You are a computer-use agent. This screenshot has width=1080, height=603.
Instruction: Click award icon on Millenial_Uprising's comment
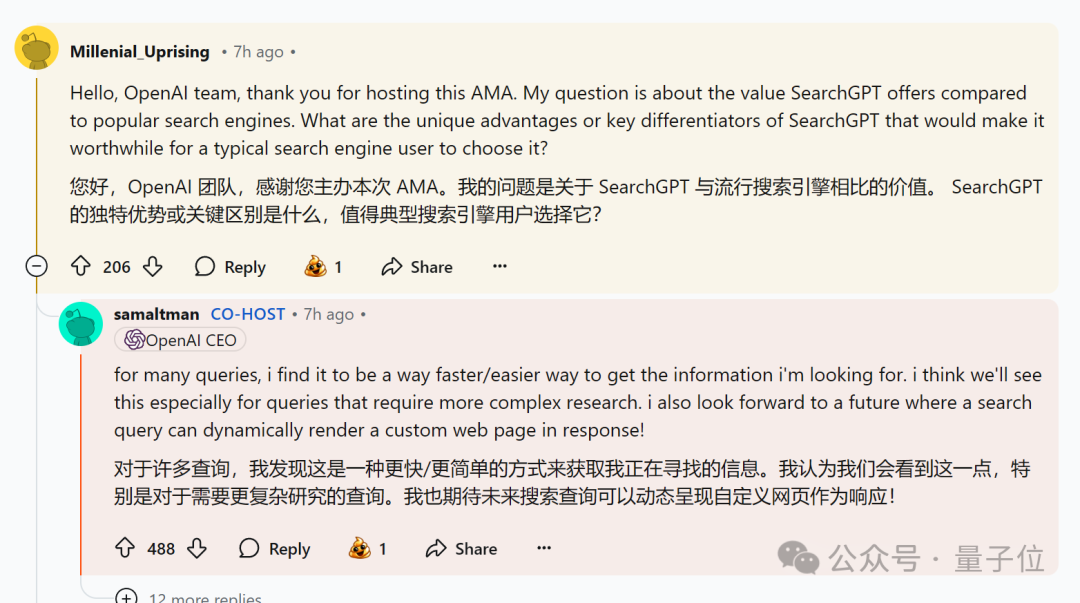(x=315, y=266)
